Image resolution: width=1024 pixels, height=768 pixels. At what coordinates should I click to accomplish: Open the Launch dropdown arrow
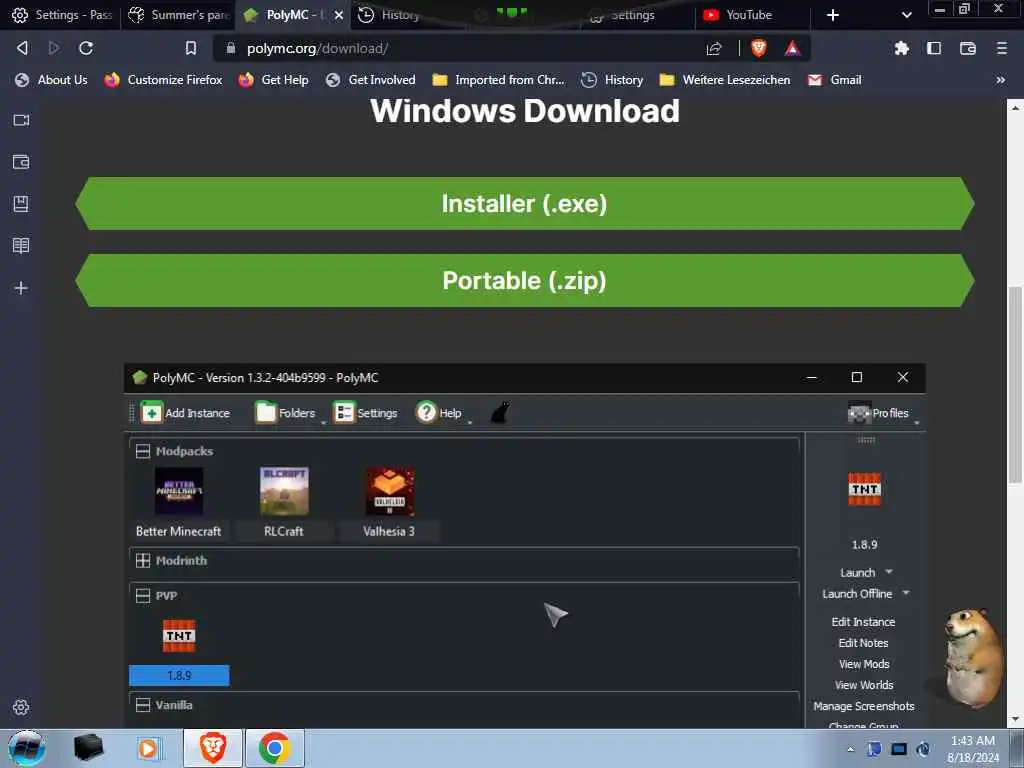[x=889, y=572]
